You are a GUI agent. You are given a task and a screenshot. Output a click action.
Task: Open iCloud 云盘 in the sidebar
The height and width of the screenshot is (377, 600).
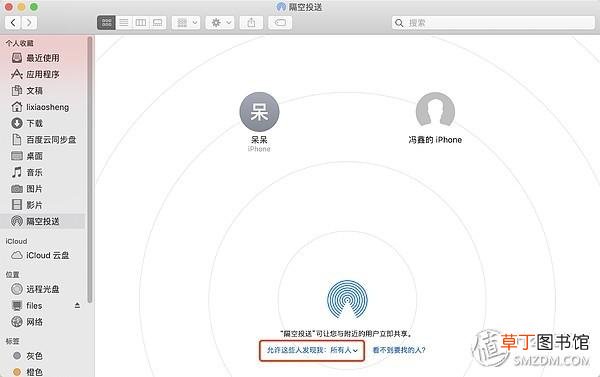pyautogui.click(x=42, y=255)
